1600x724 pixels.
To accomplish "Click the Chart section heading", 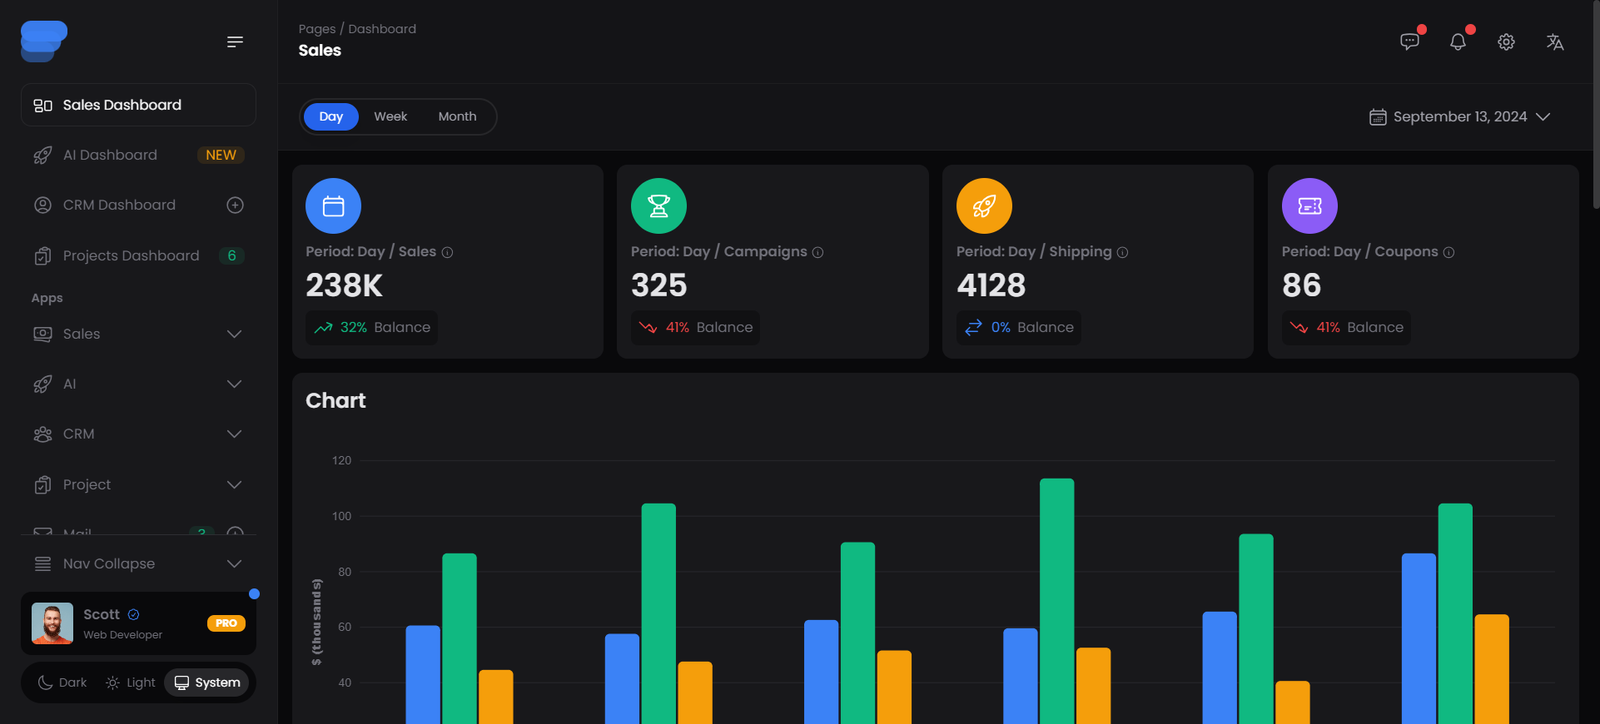I will (x=335, y=401).
